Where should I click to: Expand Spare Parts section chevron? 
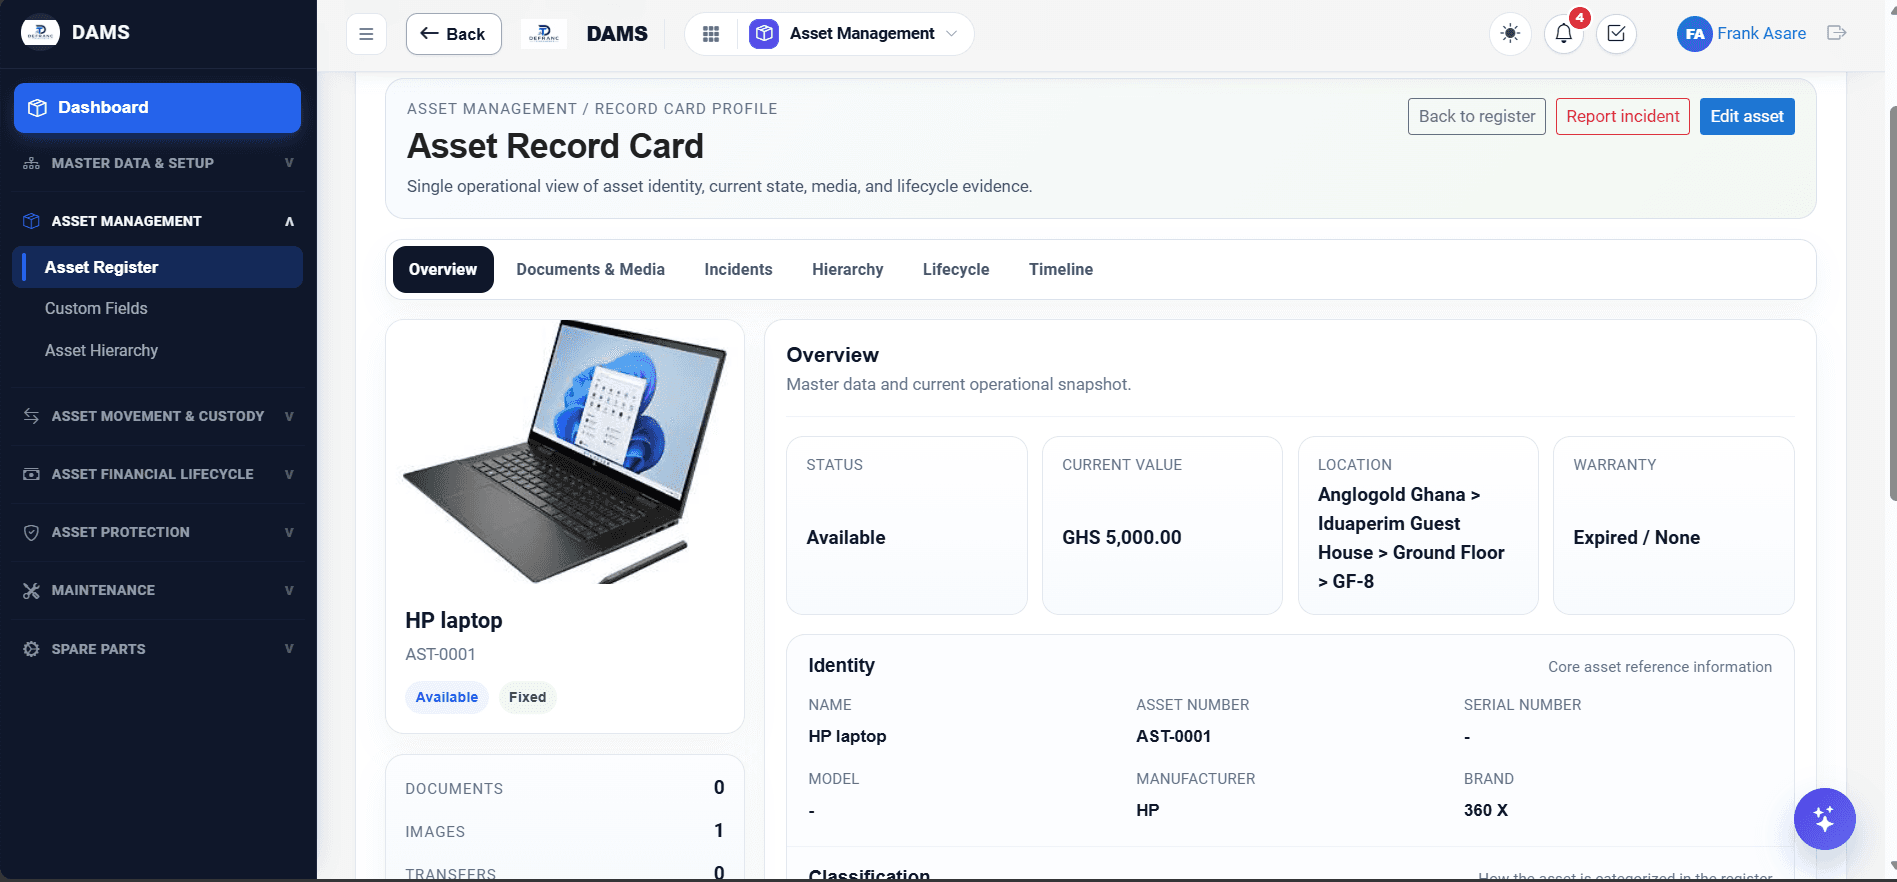click(x=289, y=649)
